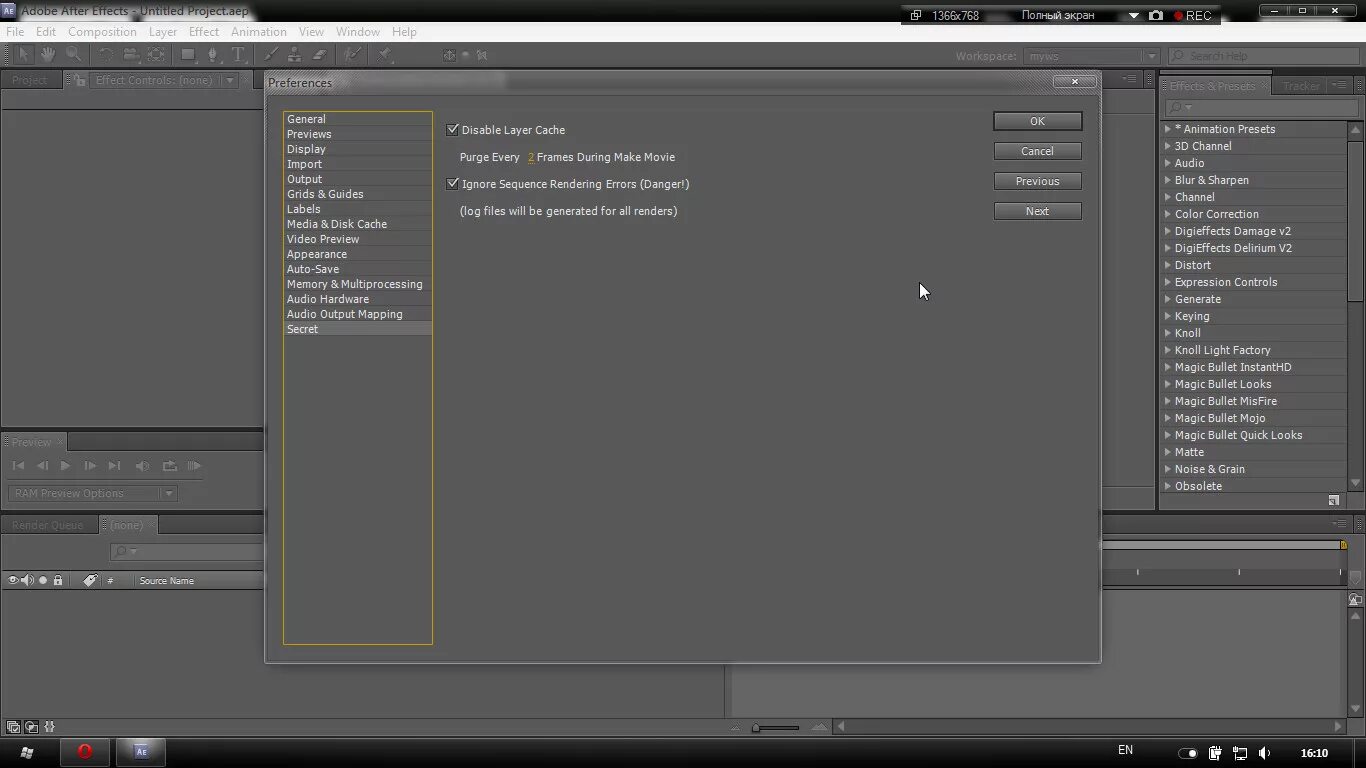Select the Hand tool in the toolbar
The width and height of the screenshot is (1366, 768).
(46, 55)
